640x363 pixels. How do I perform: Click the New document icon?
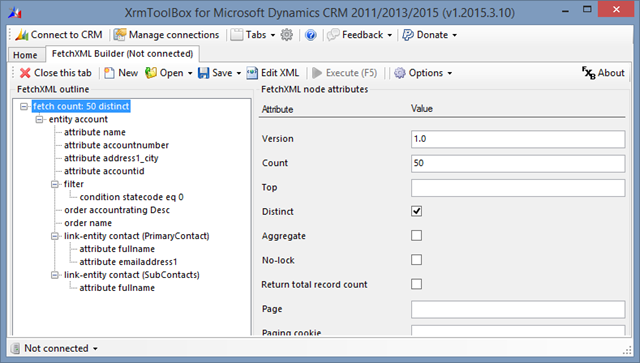tap(109, 73)
